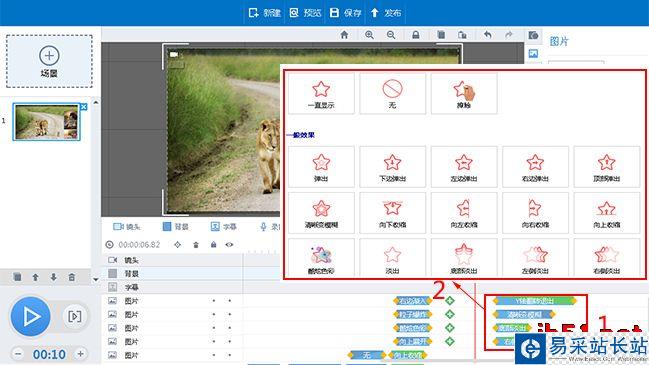Switch to the 背景 (background) tab
The image size is (649, 365).
click(175, 227)
